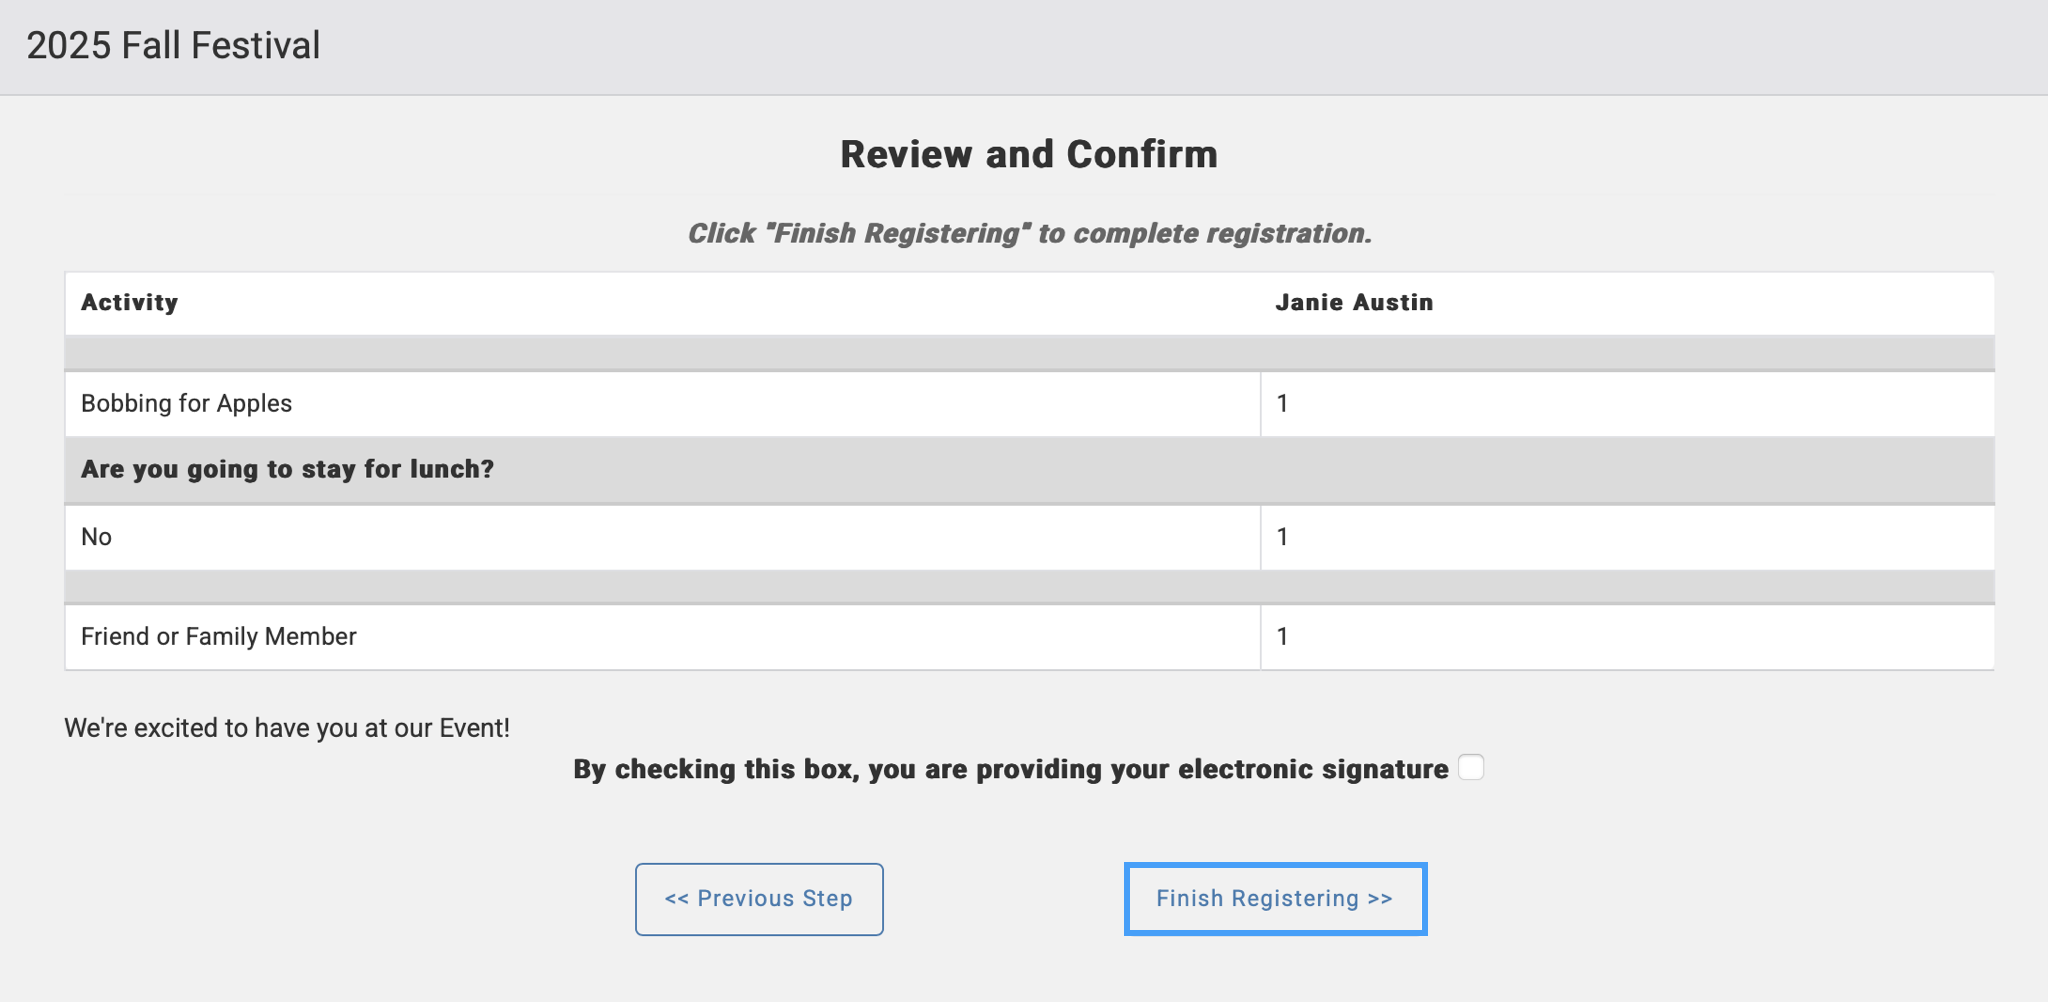Click the page header bar area

1024,44
